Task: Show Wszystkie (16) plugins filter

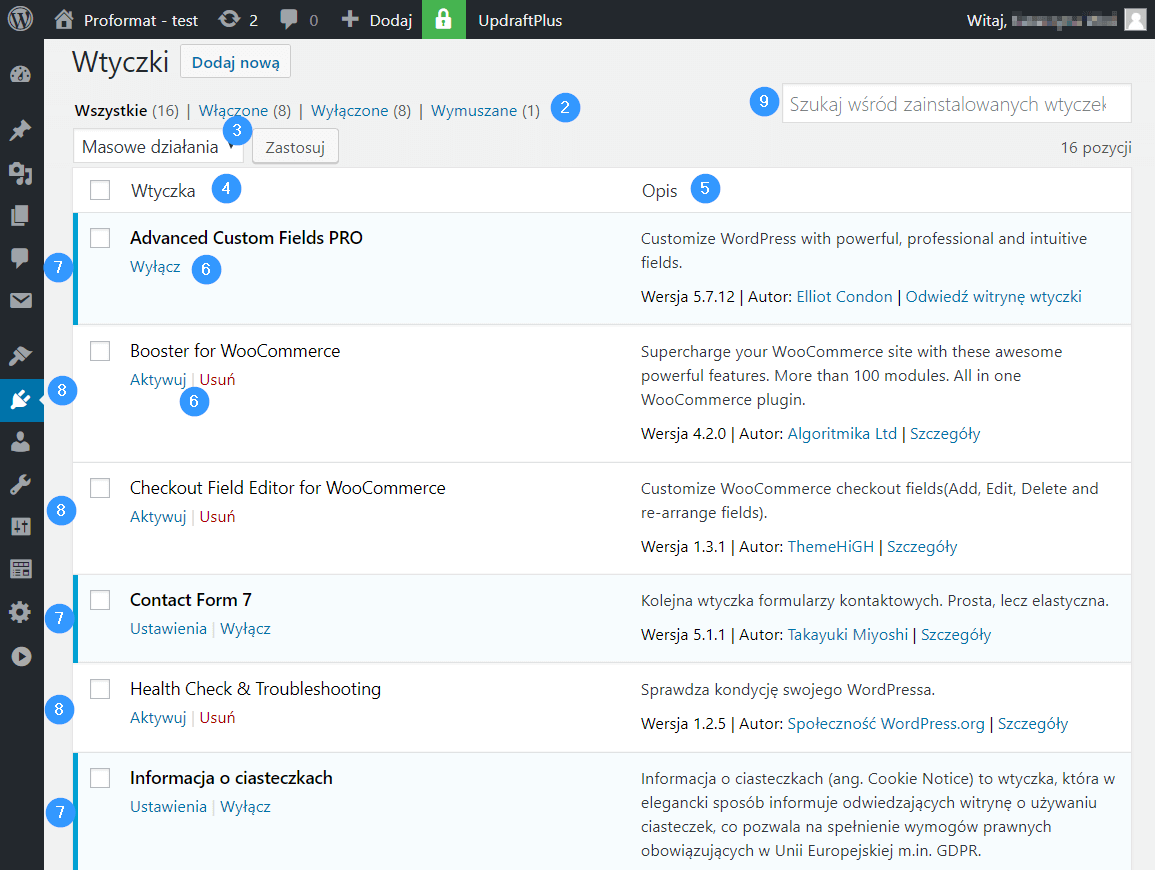Action: [x=127, y=110]
